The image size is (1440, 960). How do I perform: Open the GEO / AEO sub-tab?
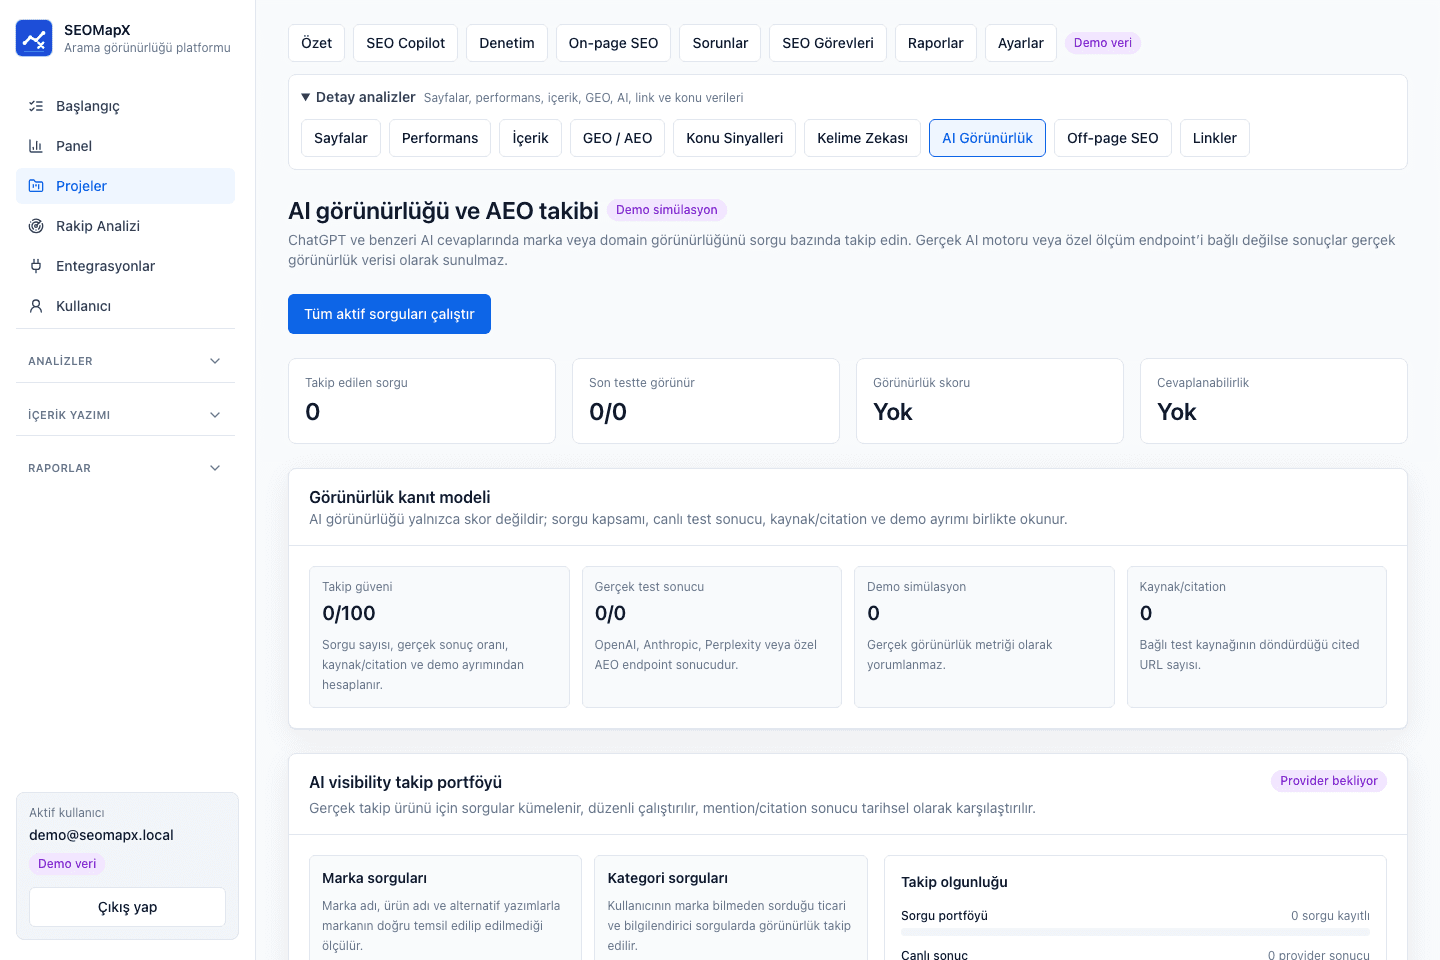pos(618,138)
